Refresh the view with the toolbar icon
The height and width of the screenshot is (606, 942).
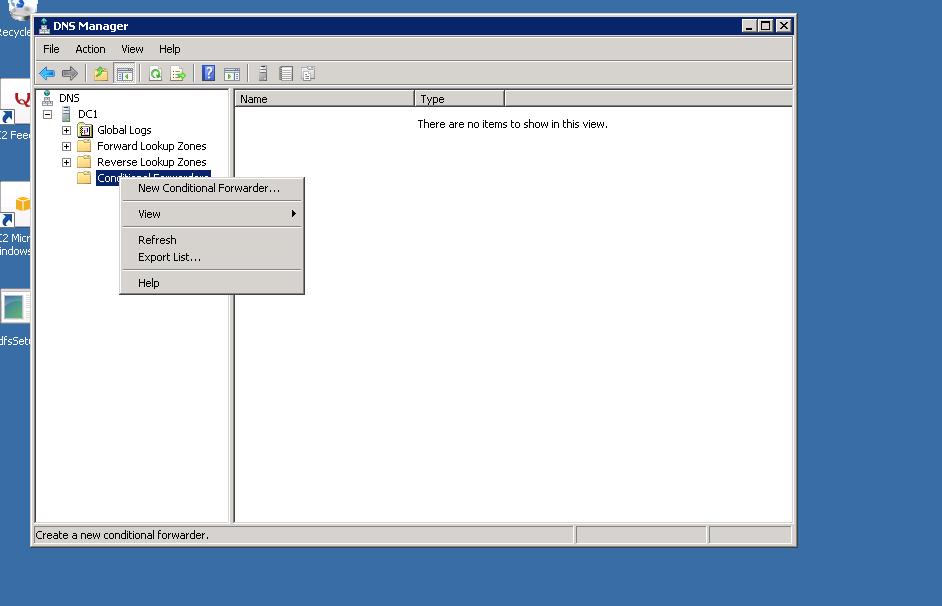[156, 74]
